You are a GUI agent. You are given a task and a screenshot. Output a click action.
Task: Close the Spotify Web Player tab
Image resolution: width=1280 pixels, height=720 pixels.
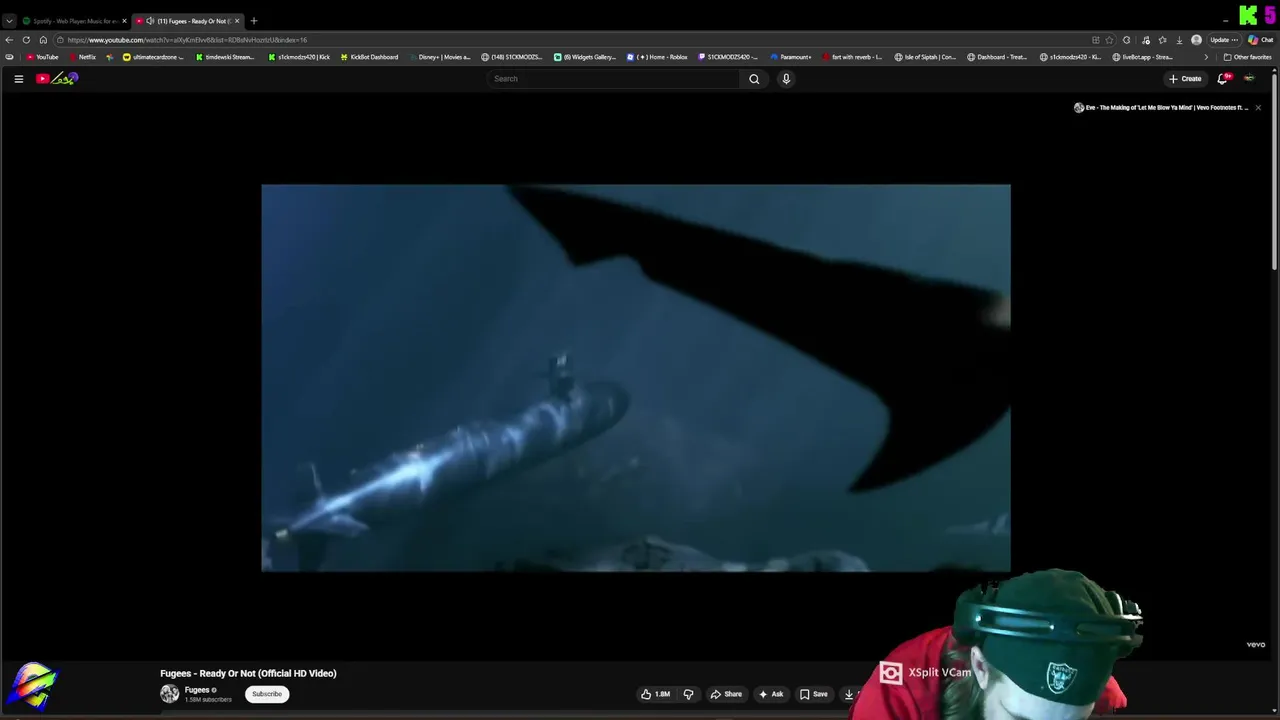(124, 21)
